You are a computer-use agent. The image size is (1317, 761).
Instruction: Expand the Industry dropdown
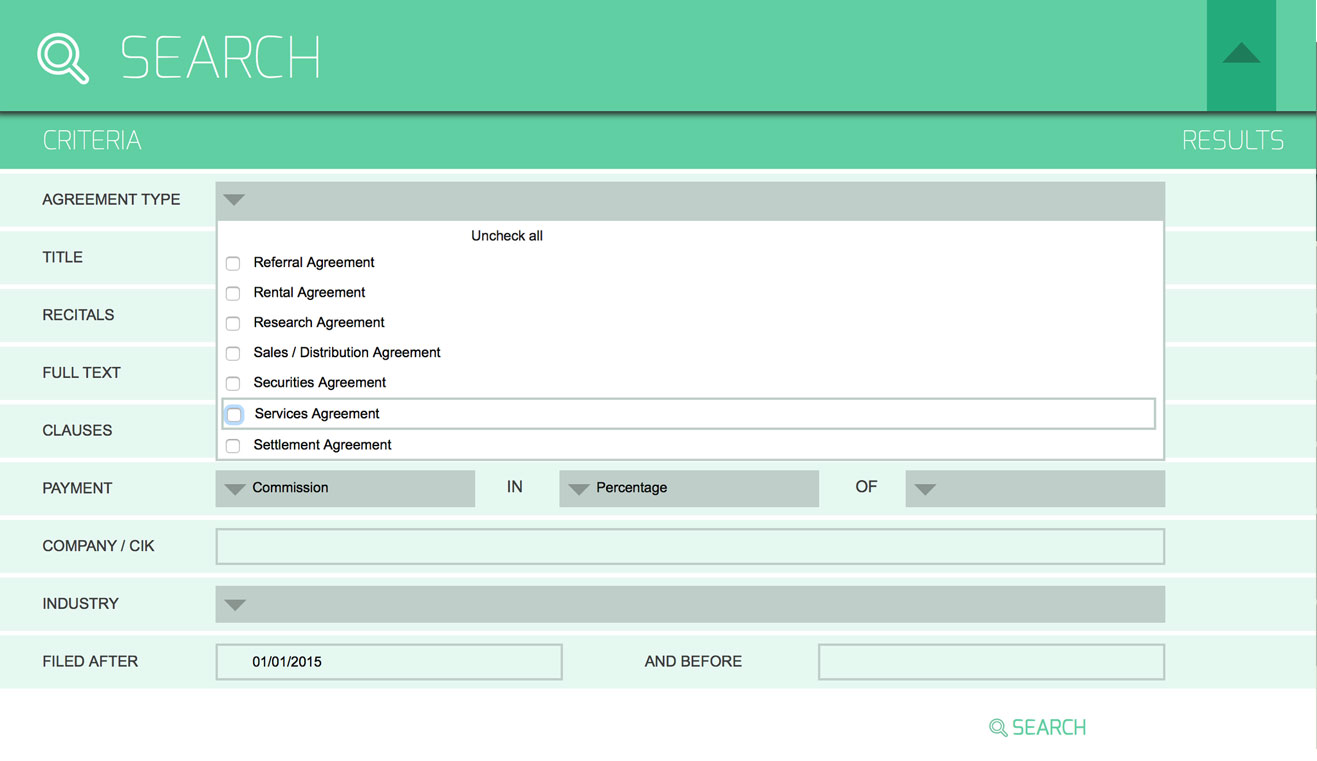click(690, 605)
